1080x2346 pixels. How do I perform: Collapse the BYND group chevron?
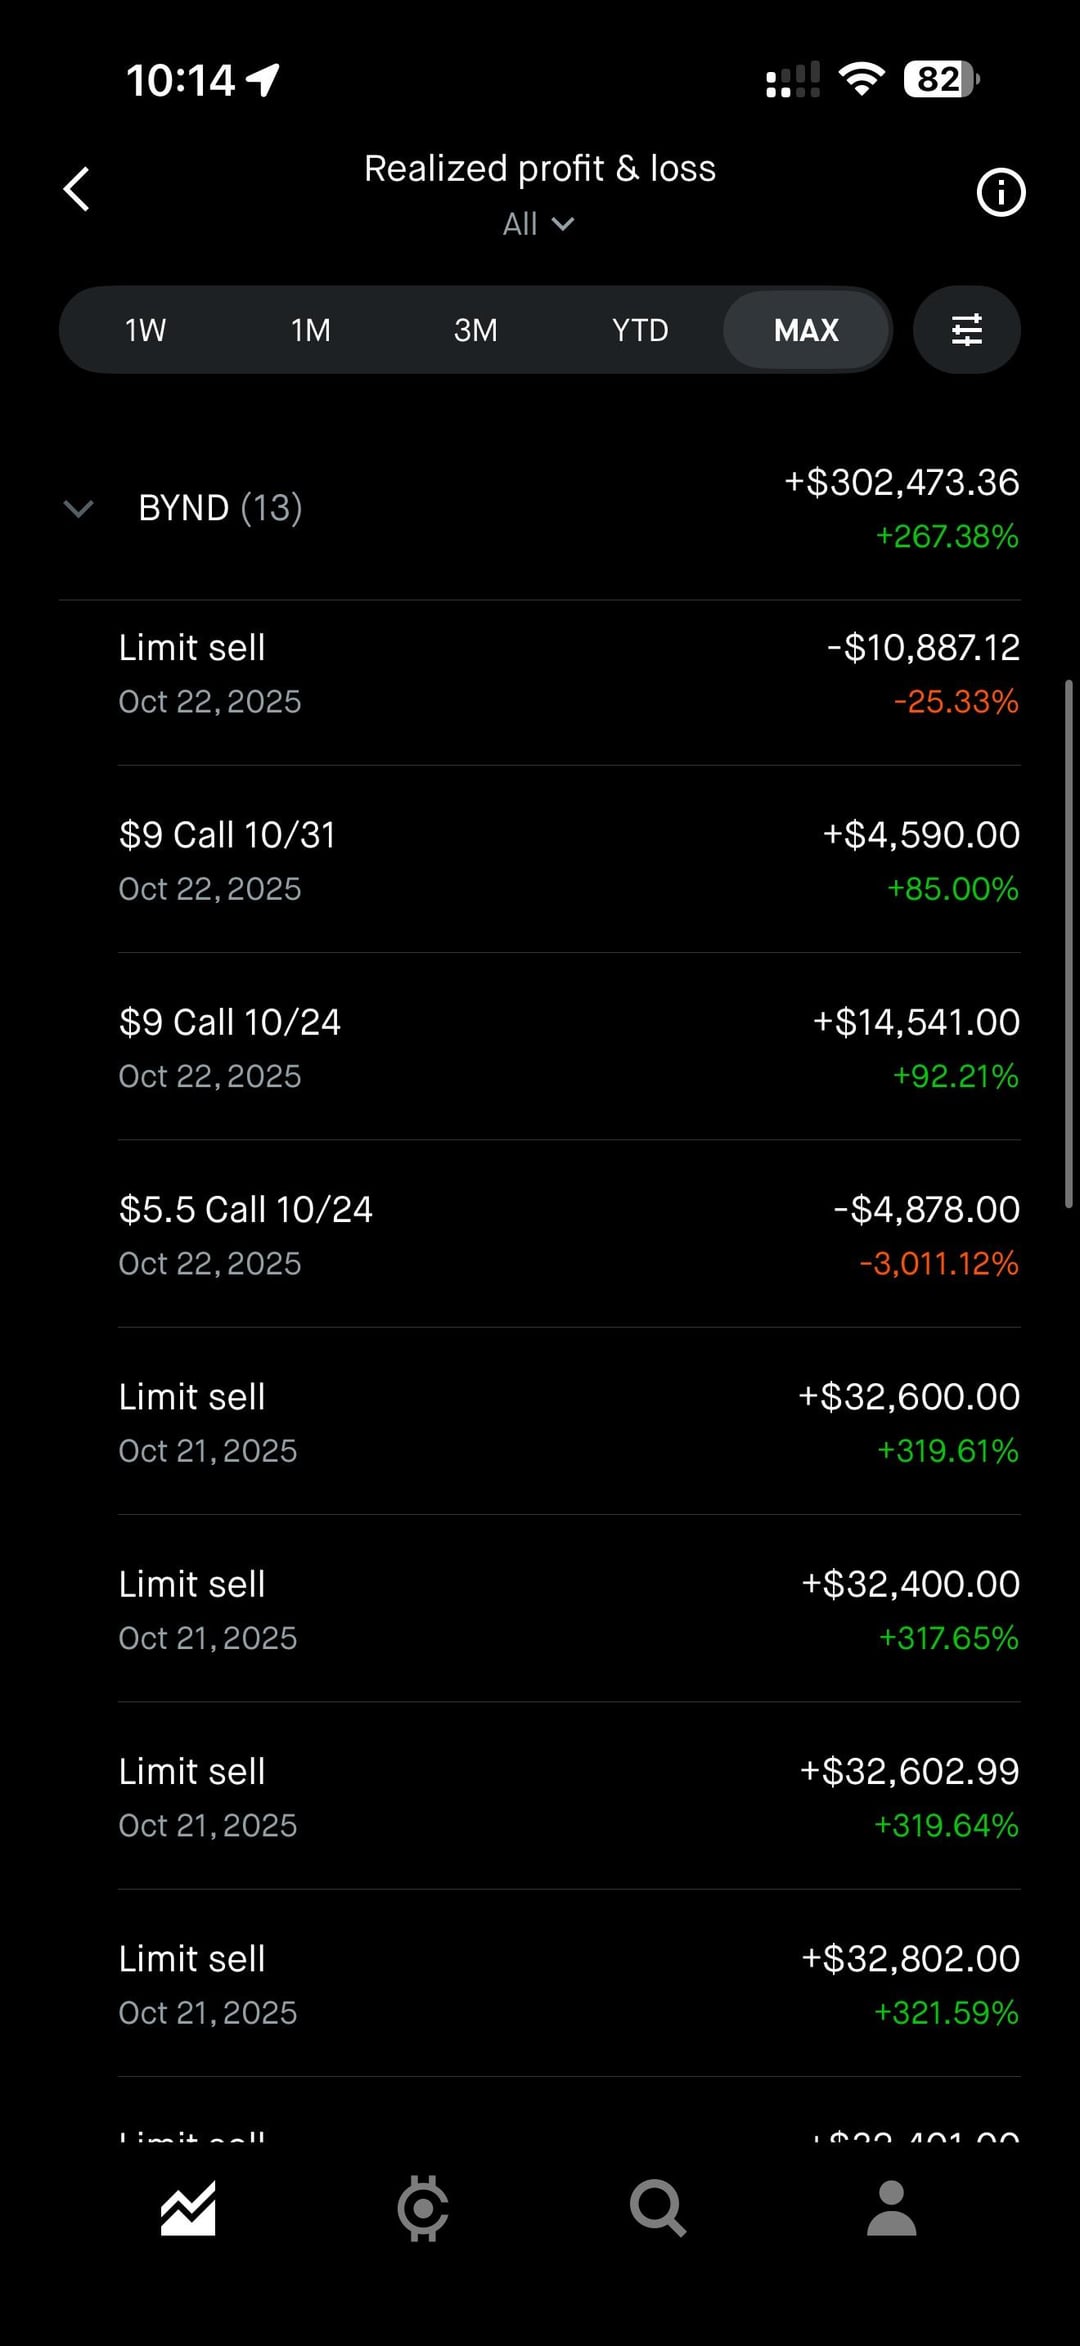coord(78,508)
